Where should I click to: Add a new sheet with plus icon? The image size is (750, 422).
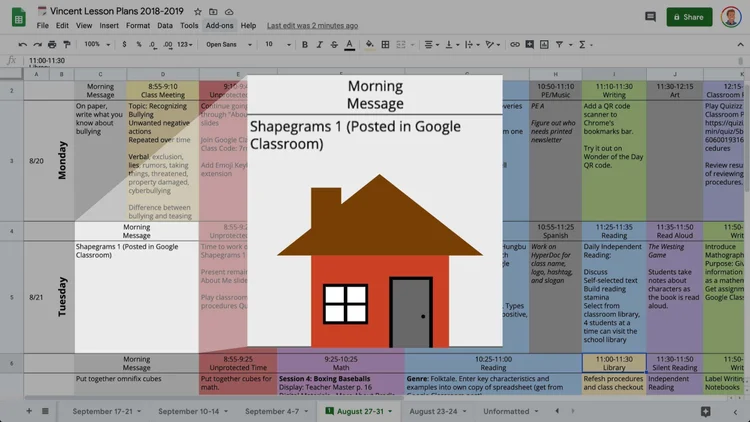coord(29,411)
